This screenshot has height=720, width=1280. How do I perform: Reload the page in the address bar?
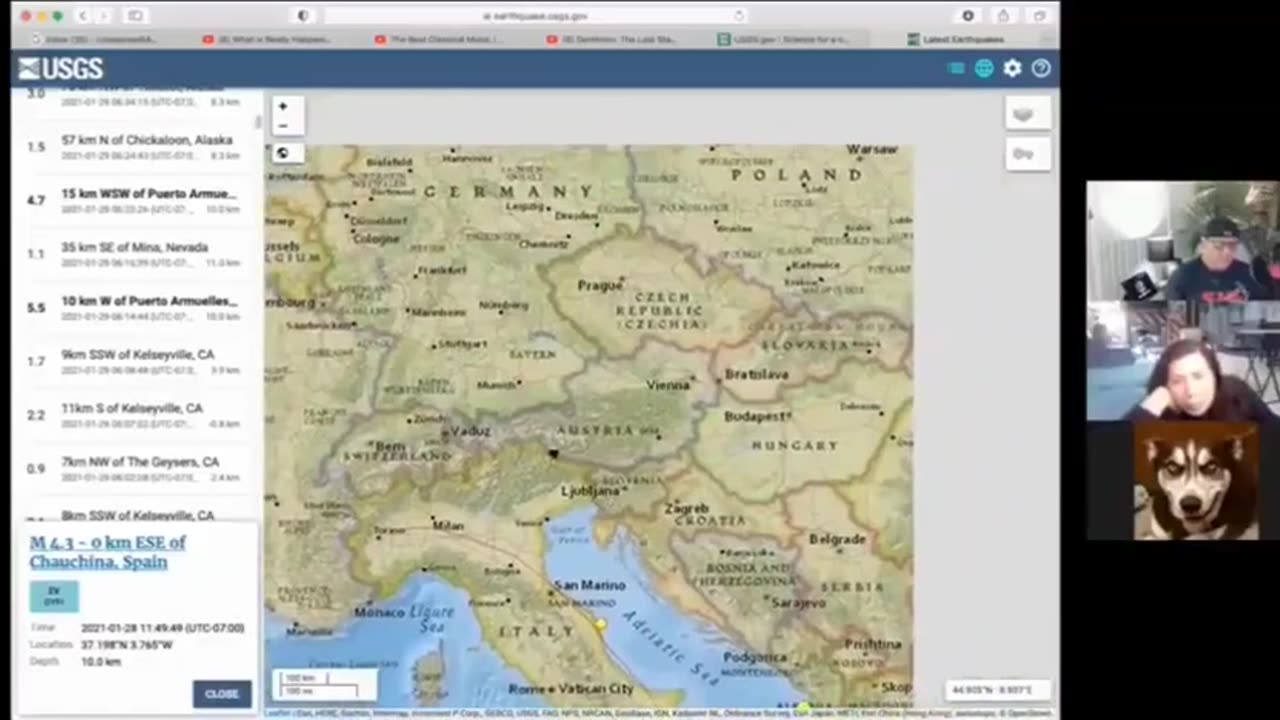click(739, 16)
